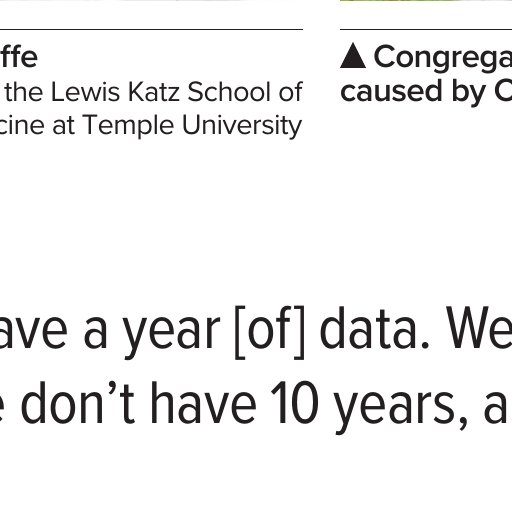Screen dimensions: 512x512
Task: Click the number "10" in the quote
Action: [295, 404]
